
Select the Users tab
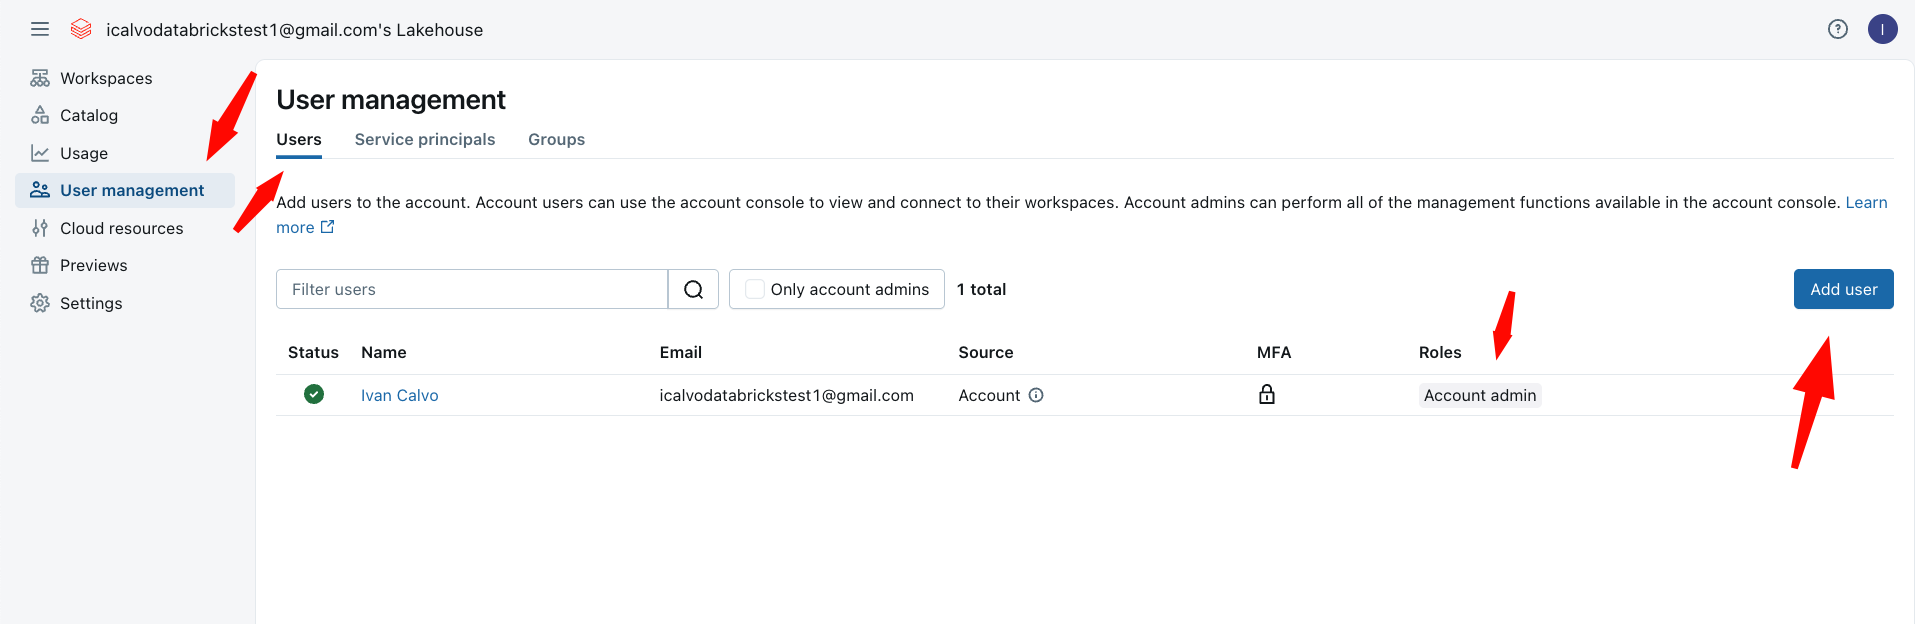(x=299, y=140)
